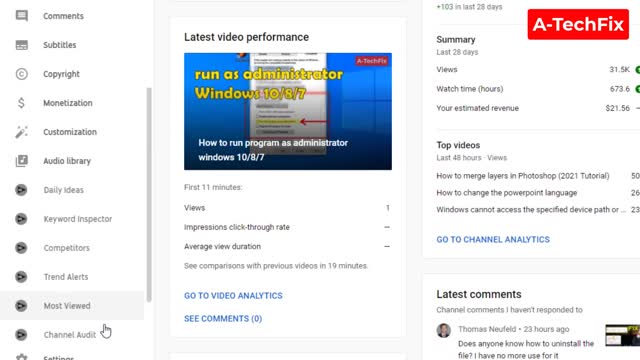Click the 'Latest video performance' heading
The height and width of the screenshot is (360, 640).
[x=246, y=37]
